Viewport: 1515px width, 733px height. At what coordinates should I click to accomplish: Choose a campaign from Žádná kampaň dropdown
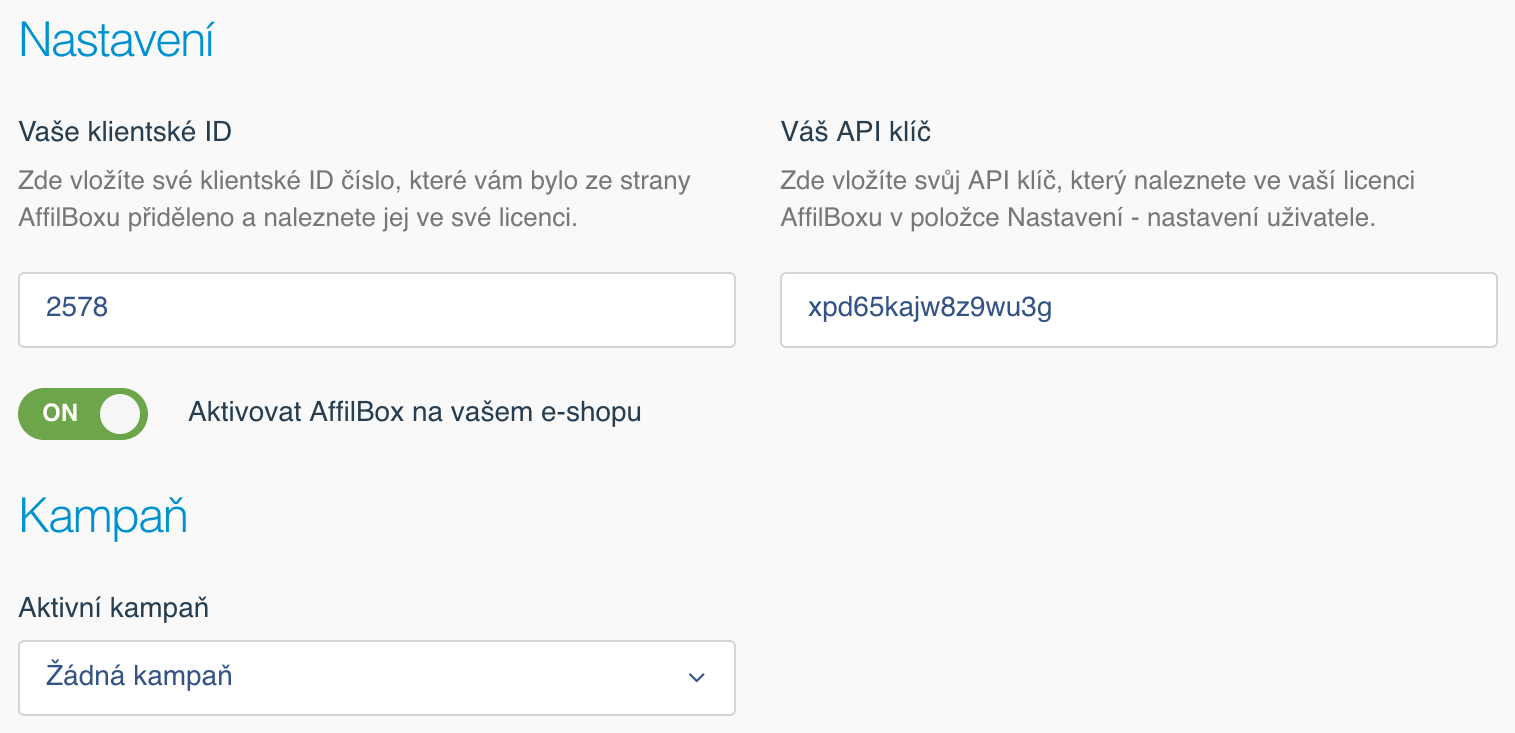(x=376, y=678)
